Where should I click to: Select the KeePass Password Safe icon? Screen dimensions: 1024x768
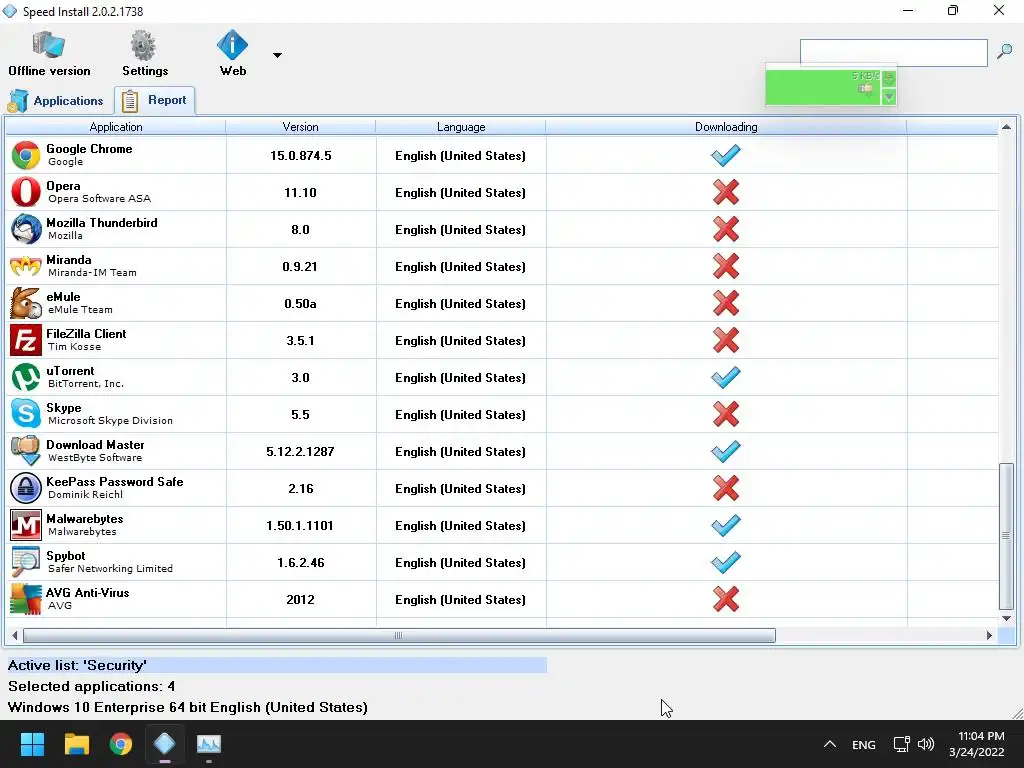25,488
